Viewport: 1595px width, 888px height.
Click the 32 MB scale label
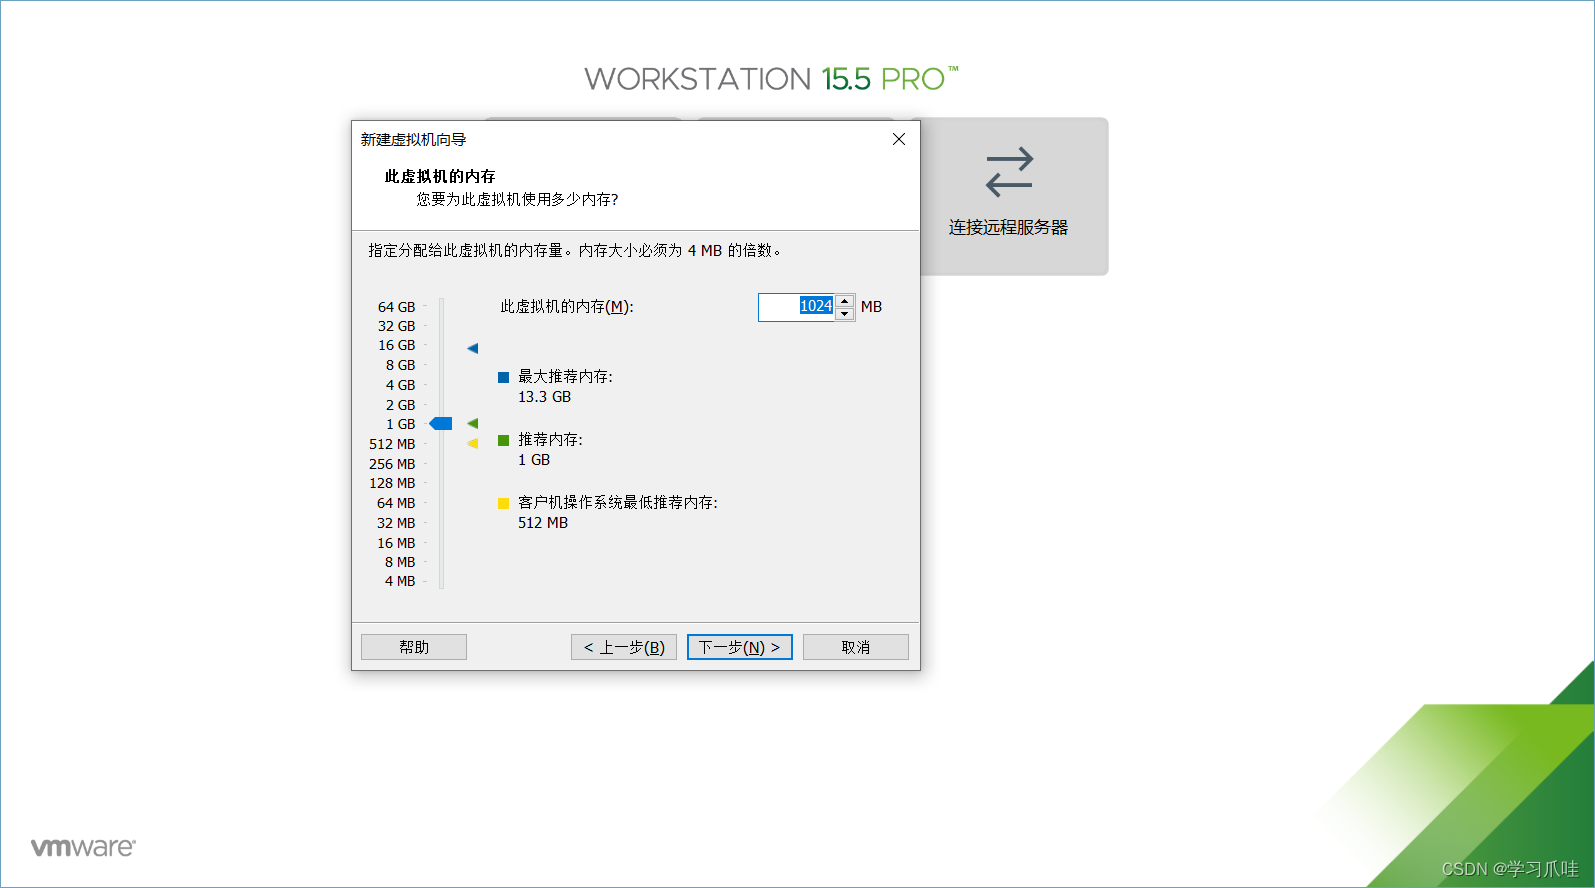[x=396, y=523]
